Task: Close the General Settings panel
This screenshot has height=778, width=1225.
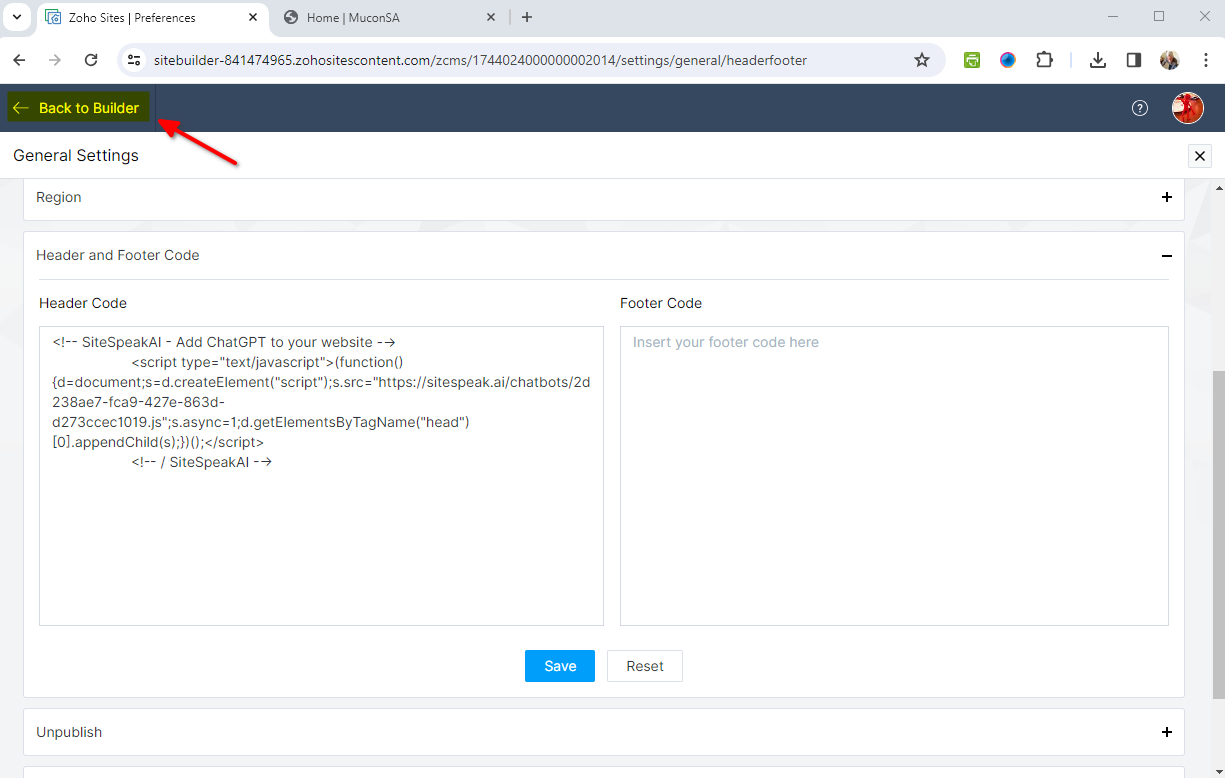Action: pos(1200,156)
